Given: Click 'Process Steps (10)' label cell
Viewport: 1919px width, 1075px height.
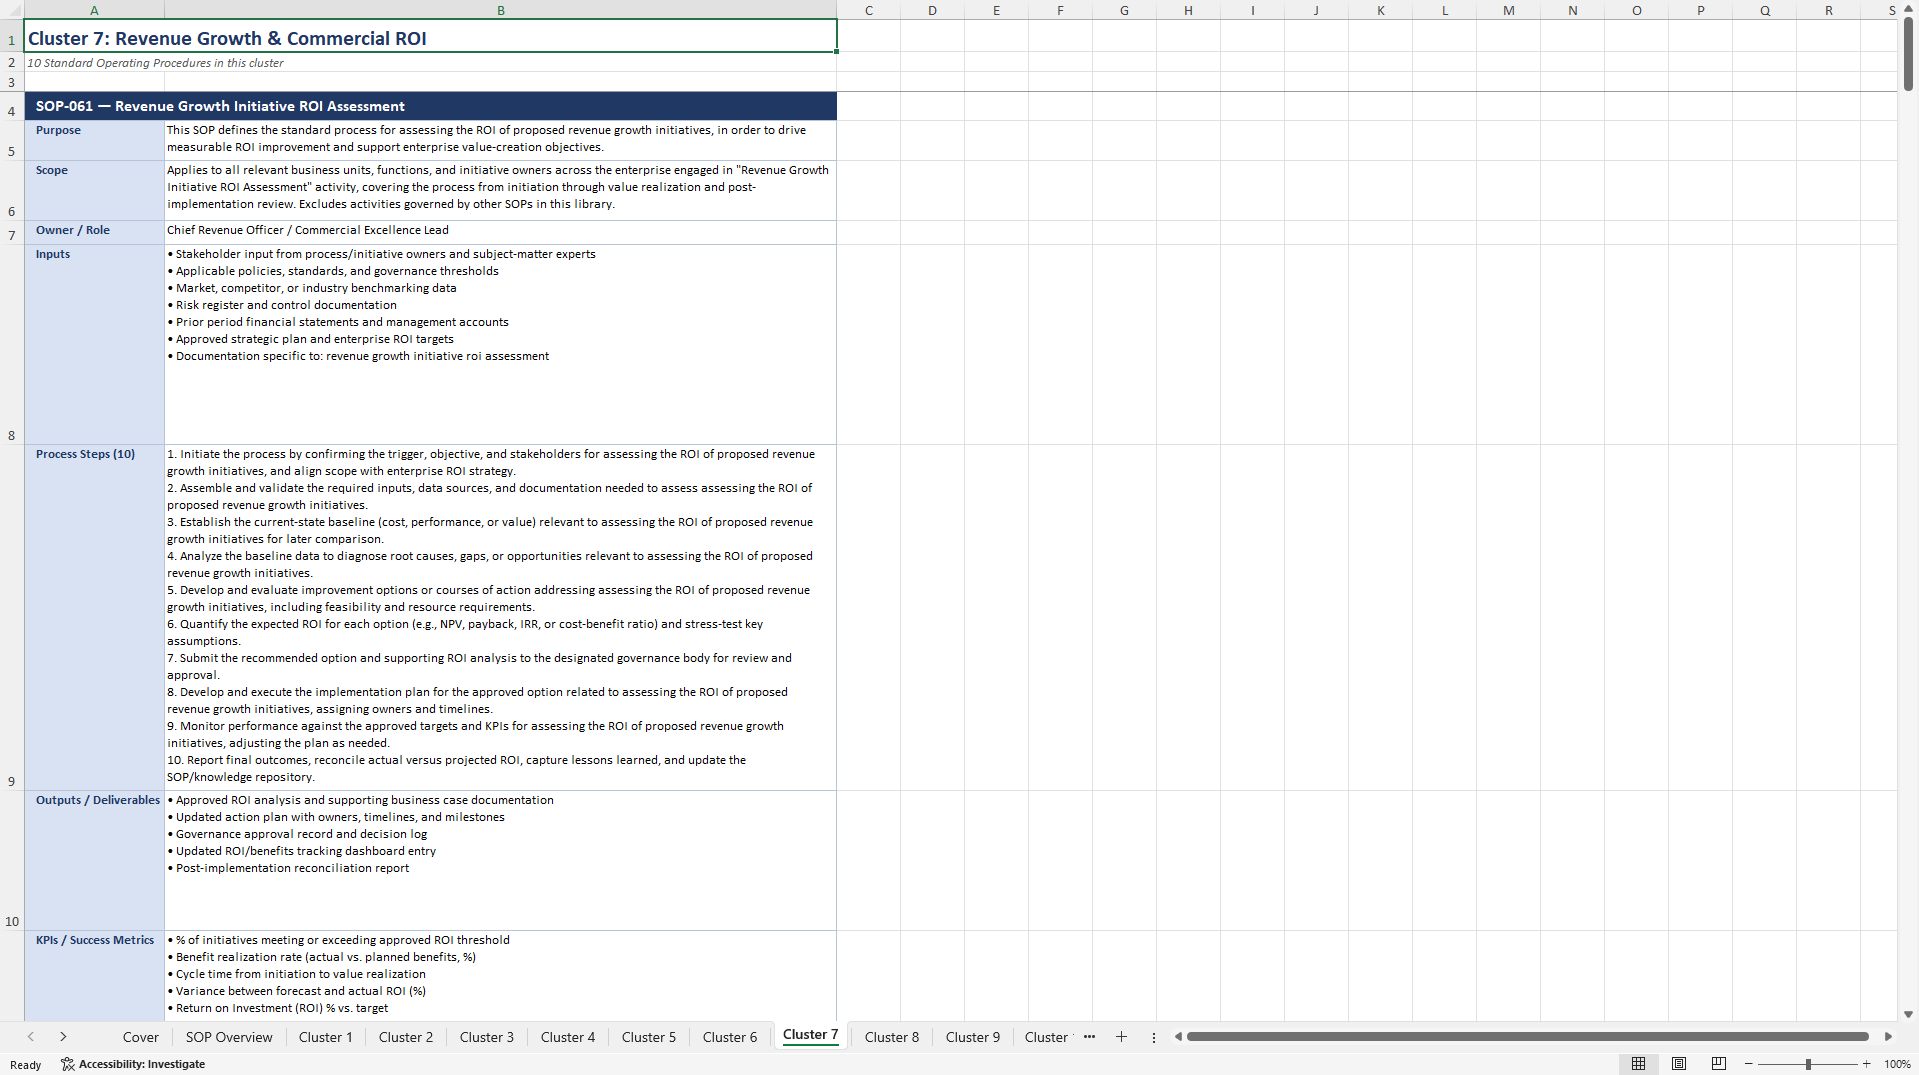Looking at the screenshot, I should (95, 617).
